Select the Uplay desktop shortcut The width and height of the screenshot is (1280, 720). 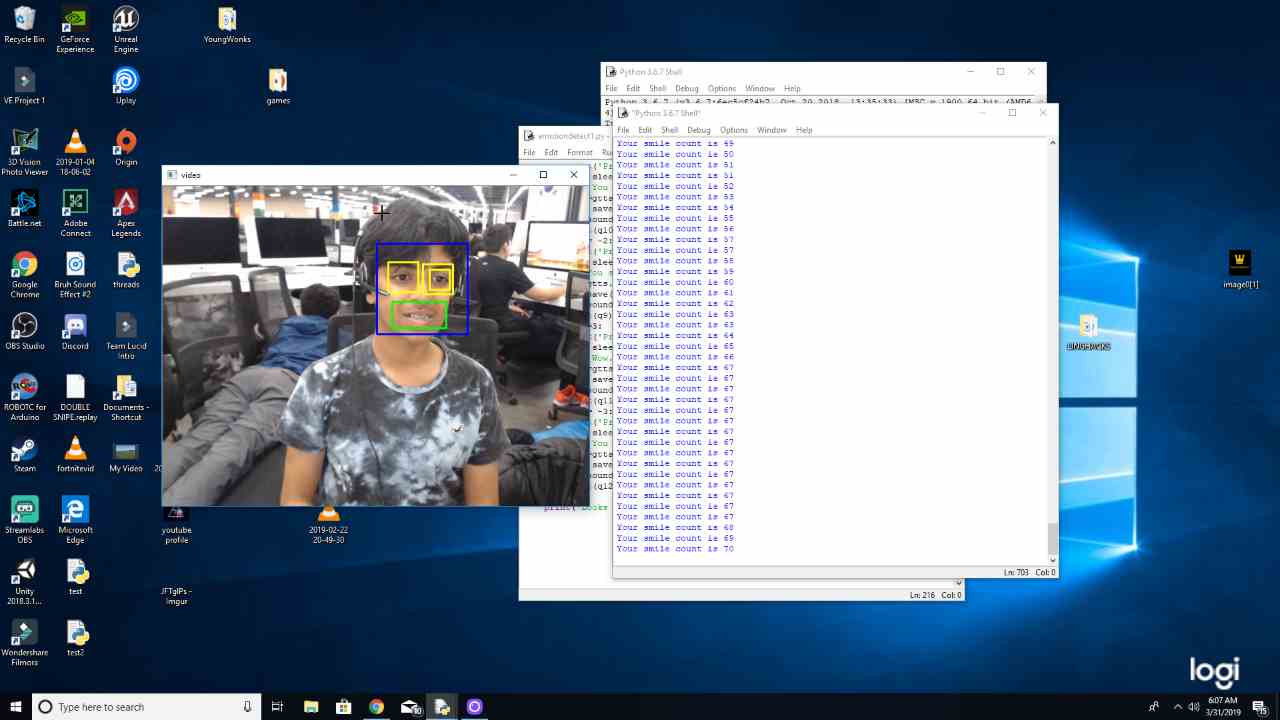click(x=126, y=87)
